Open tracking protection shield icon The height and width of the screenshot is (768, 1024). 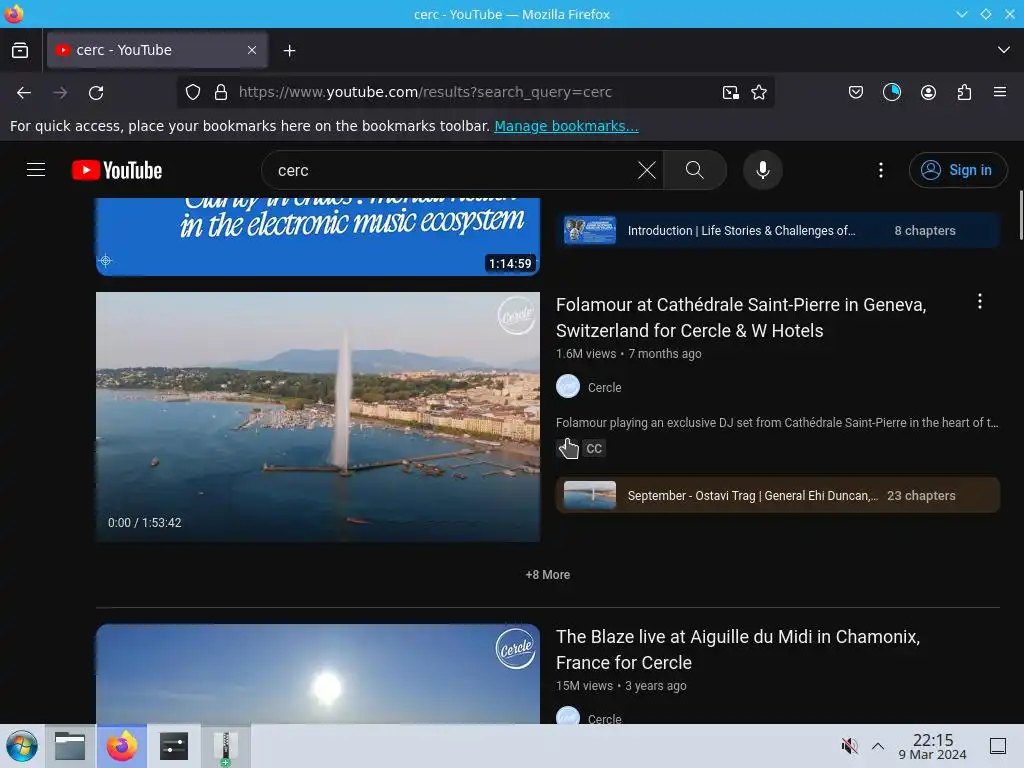click(193, 93)
